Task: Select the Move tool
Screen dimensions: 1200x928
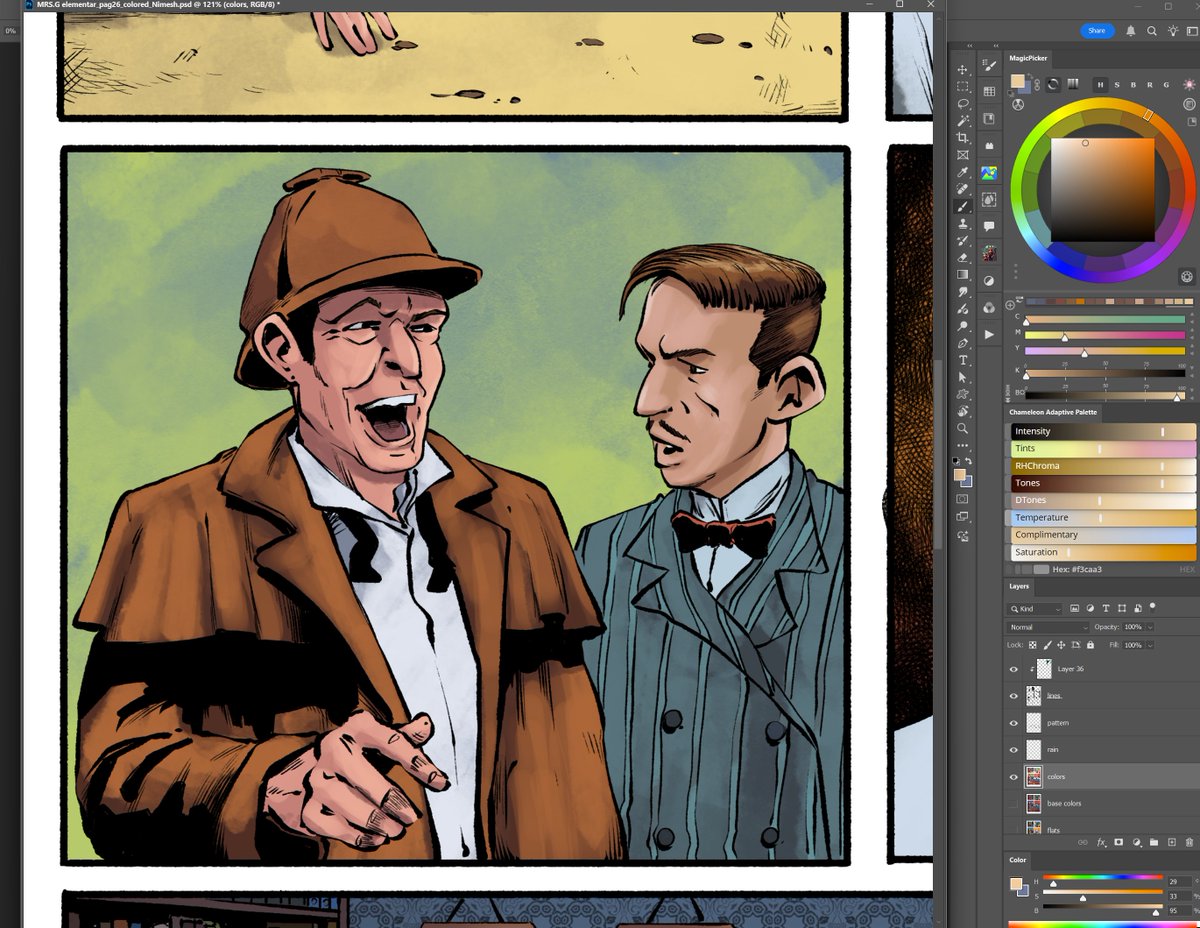Action: click(963, 70)
